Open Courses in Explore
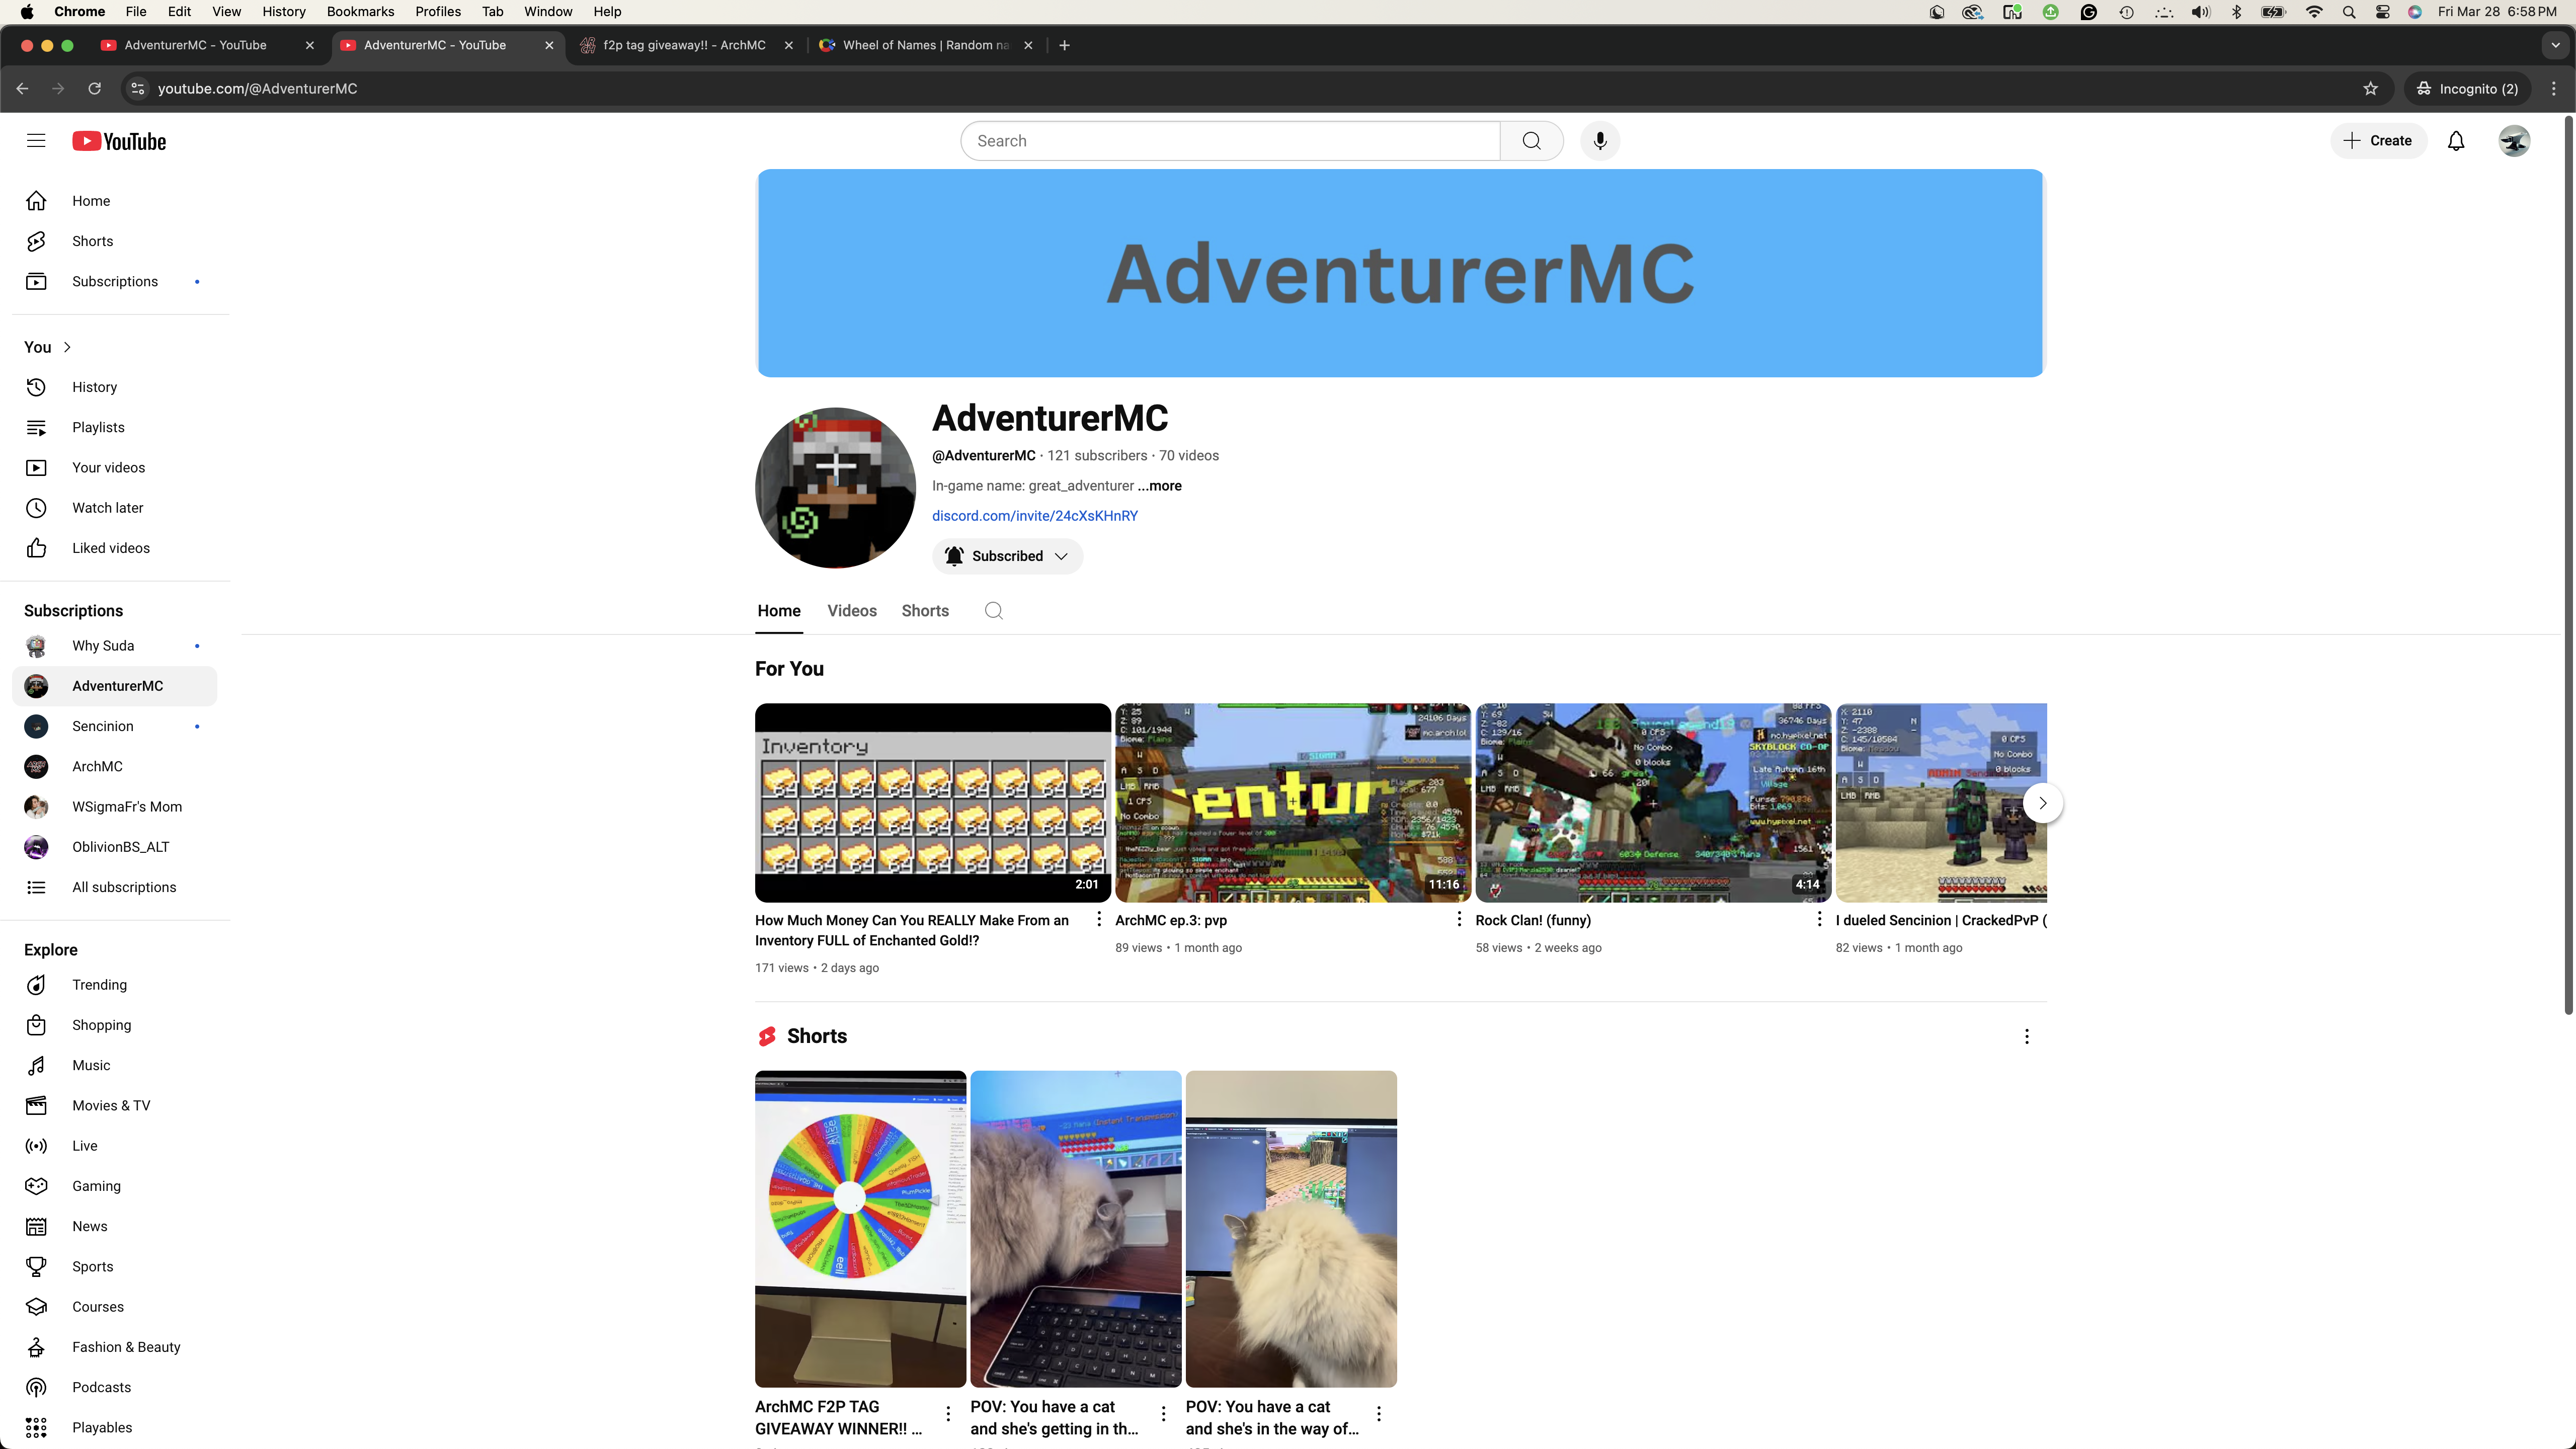Screen dimensions: 2576x1449 coord(115,1307)
